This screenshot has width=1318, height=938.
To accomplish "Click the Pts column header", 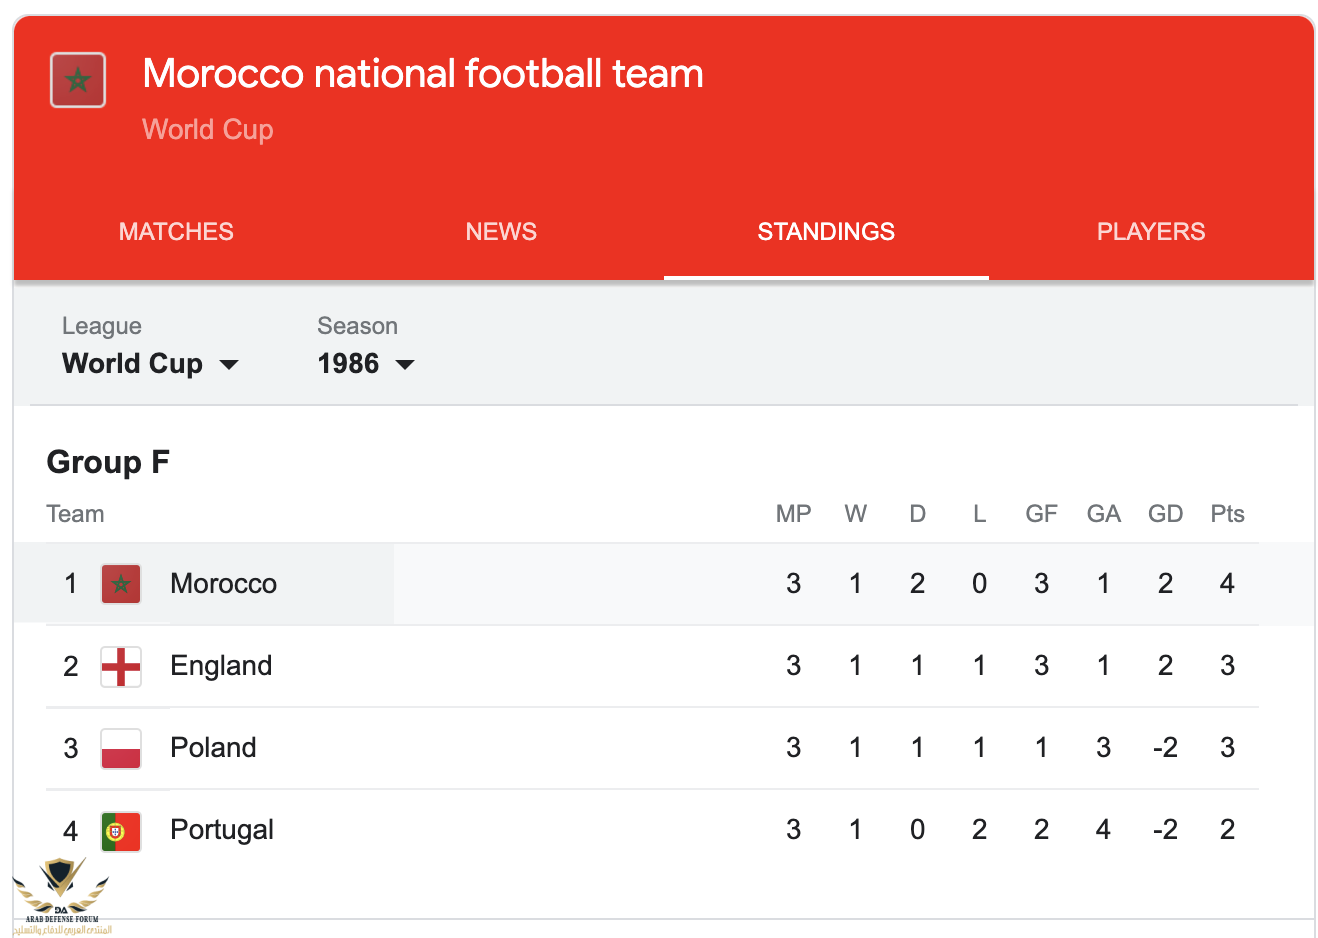I will click(1227, 514).
